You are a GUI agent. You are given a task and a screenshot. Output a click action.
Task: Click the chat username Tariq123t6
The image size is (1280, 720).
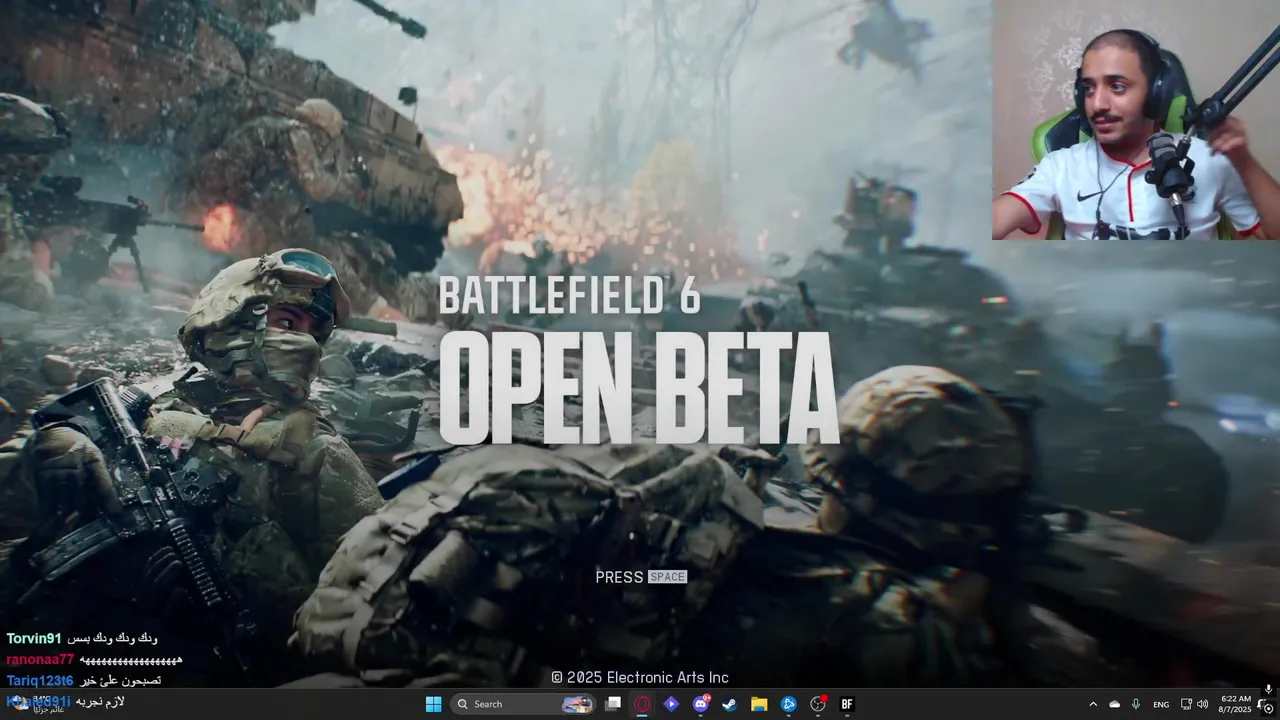pyautogui.click(x=40, y=680)
